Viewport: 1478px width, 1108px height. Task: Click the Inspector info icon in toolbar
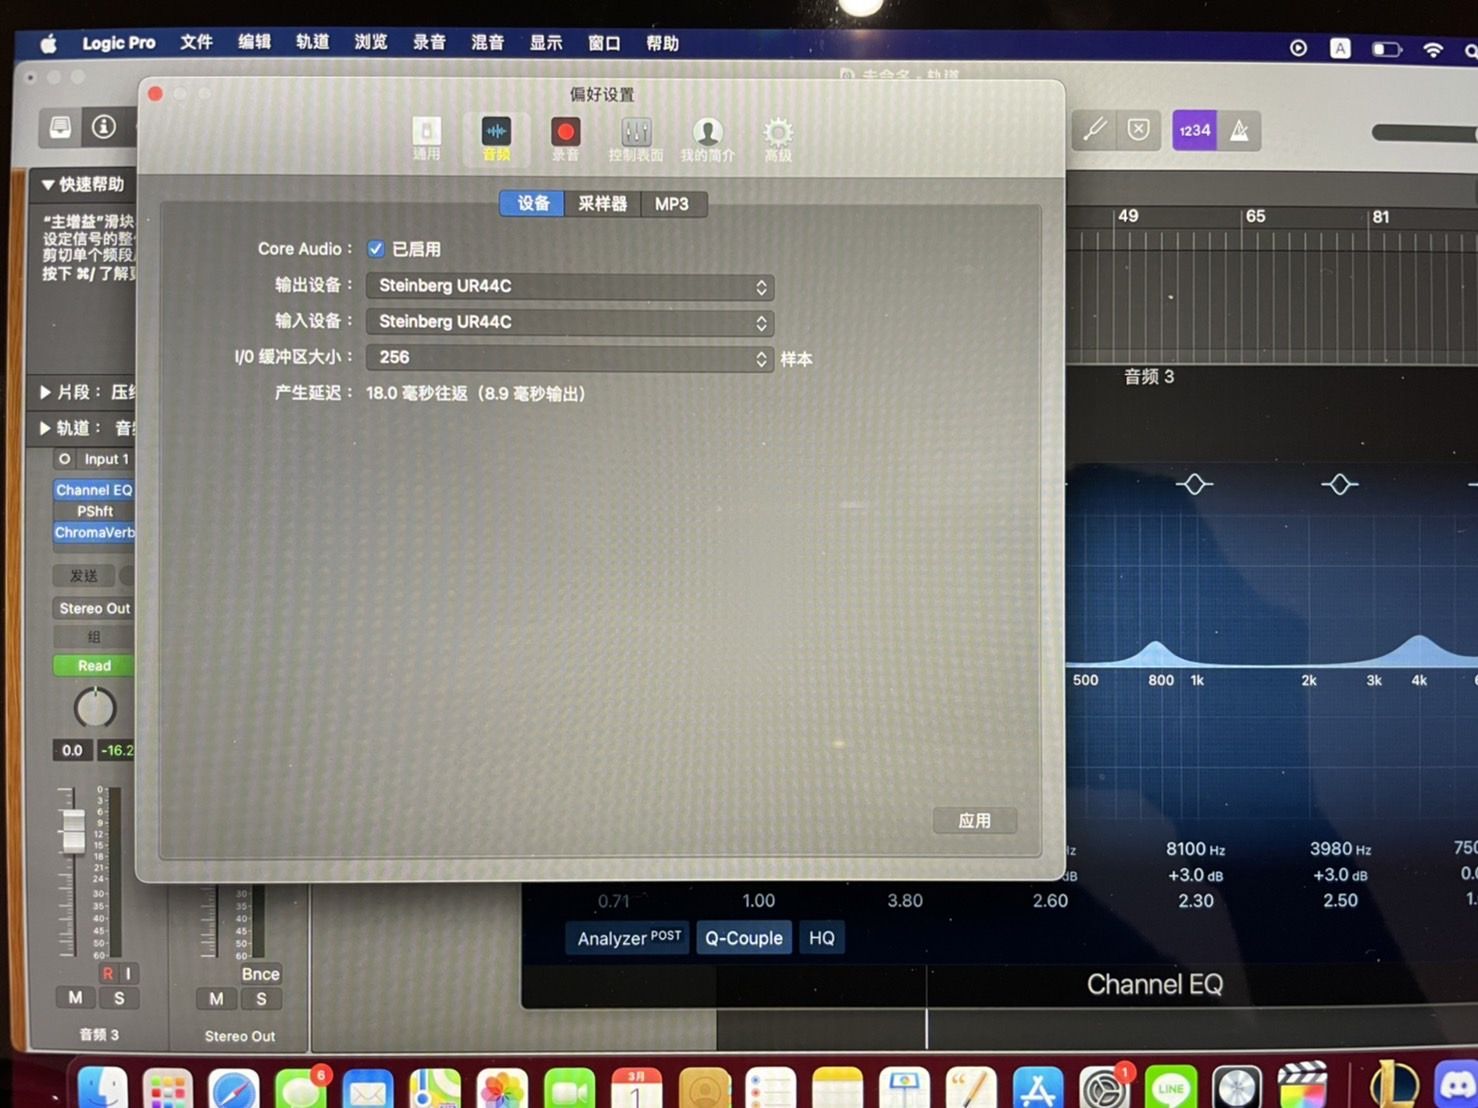[103, 127]
